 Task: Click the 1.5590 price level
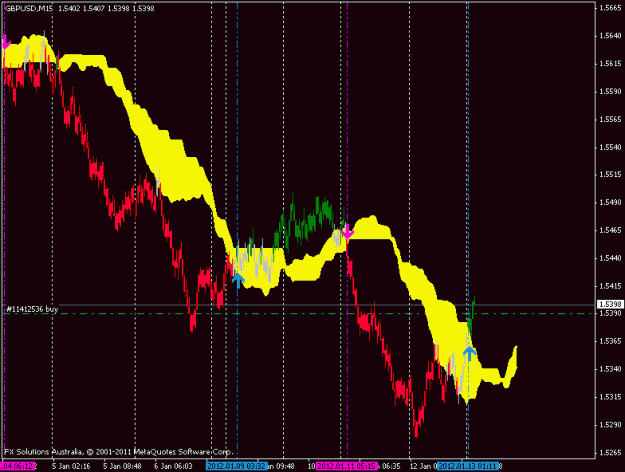tap(610, 92)
